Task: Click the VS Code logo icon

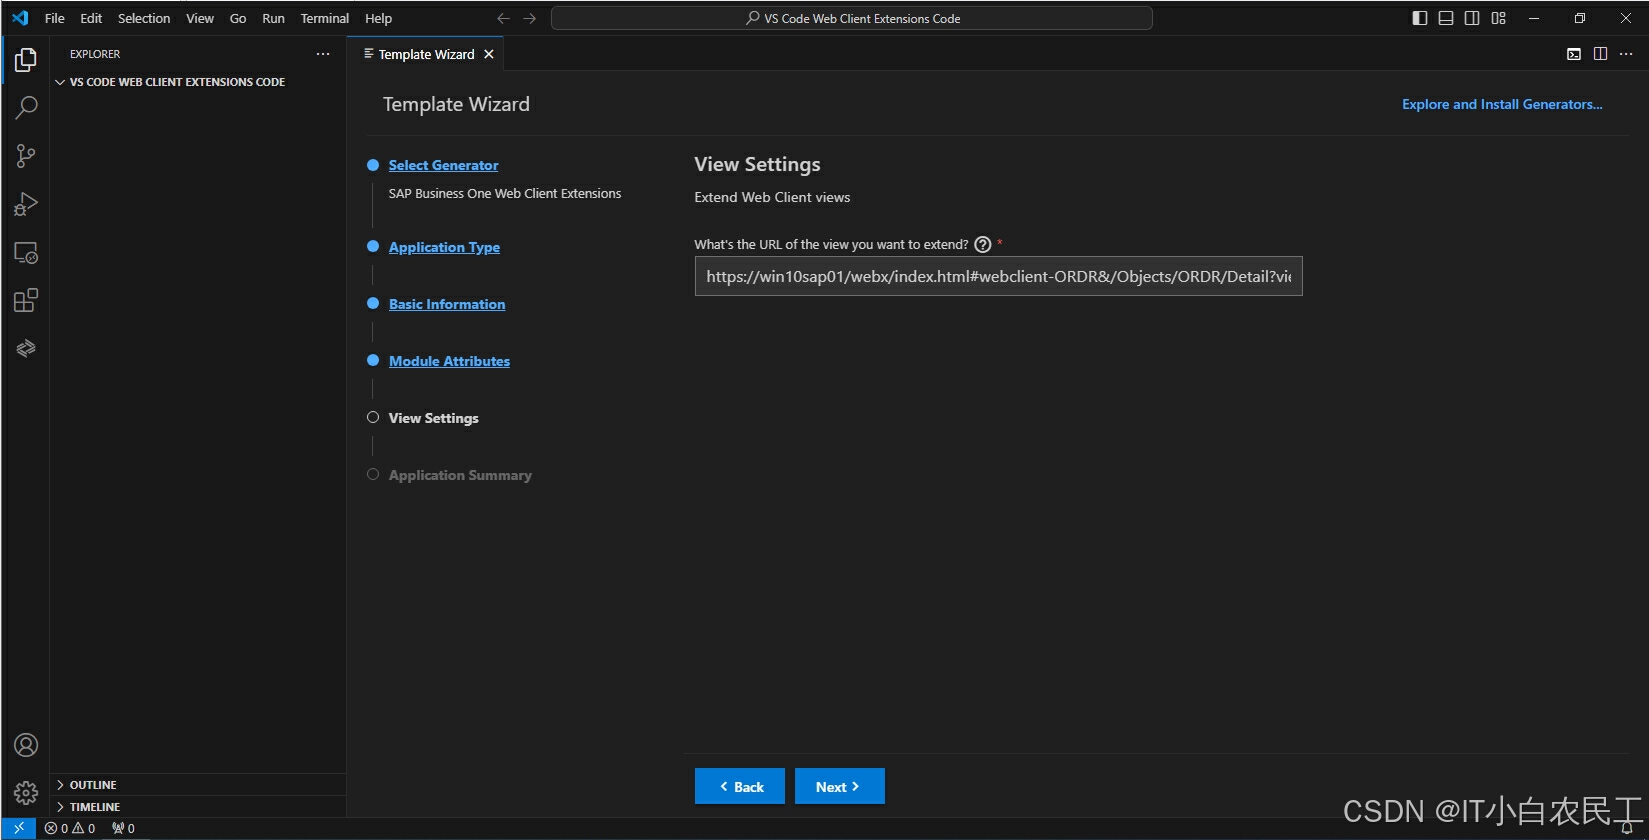Action: (20, 18)
